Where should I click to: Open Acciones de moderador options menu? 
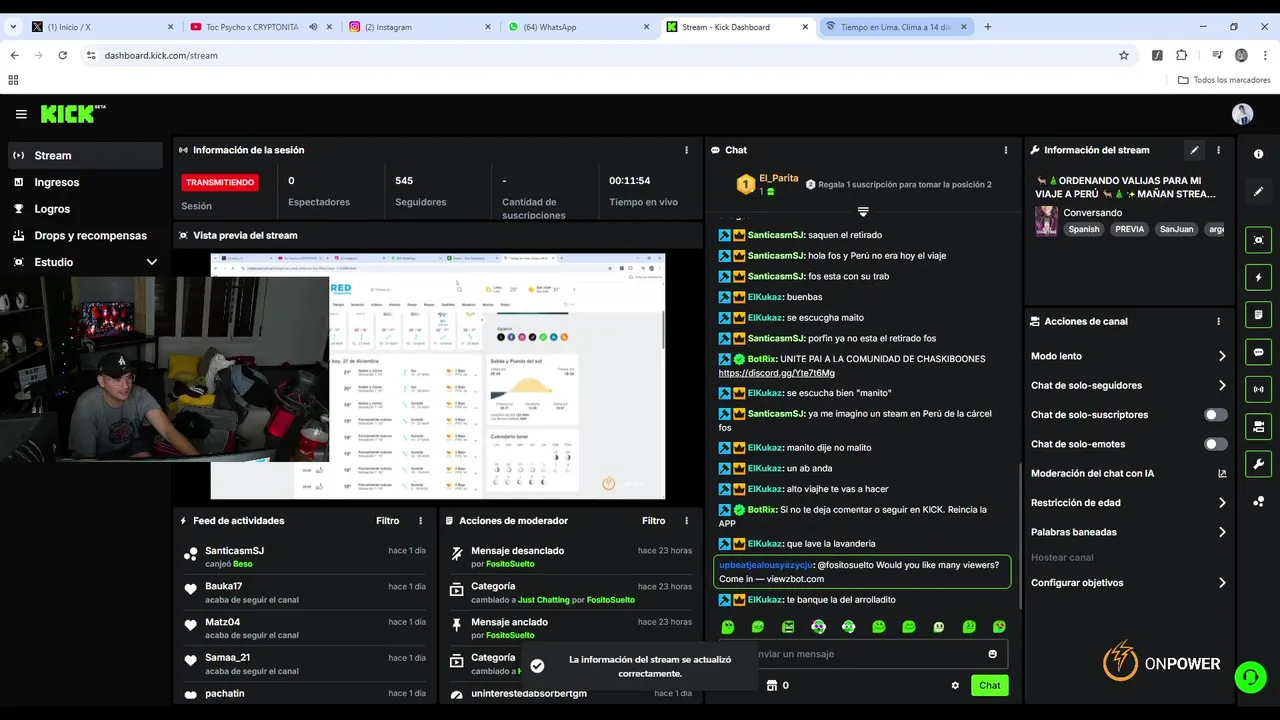pyautogui.click(x=686, y=521)
